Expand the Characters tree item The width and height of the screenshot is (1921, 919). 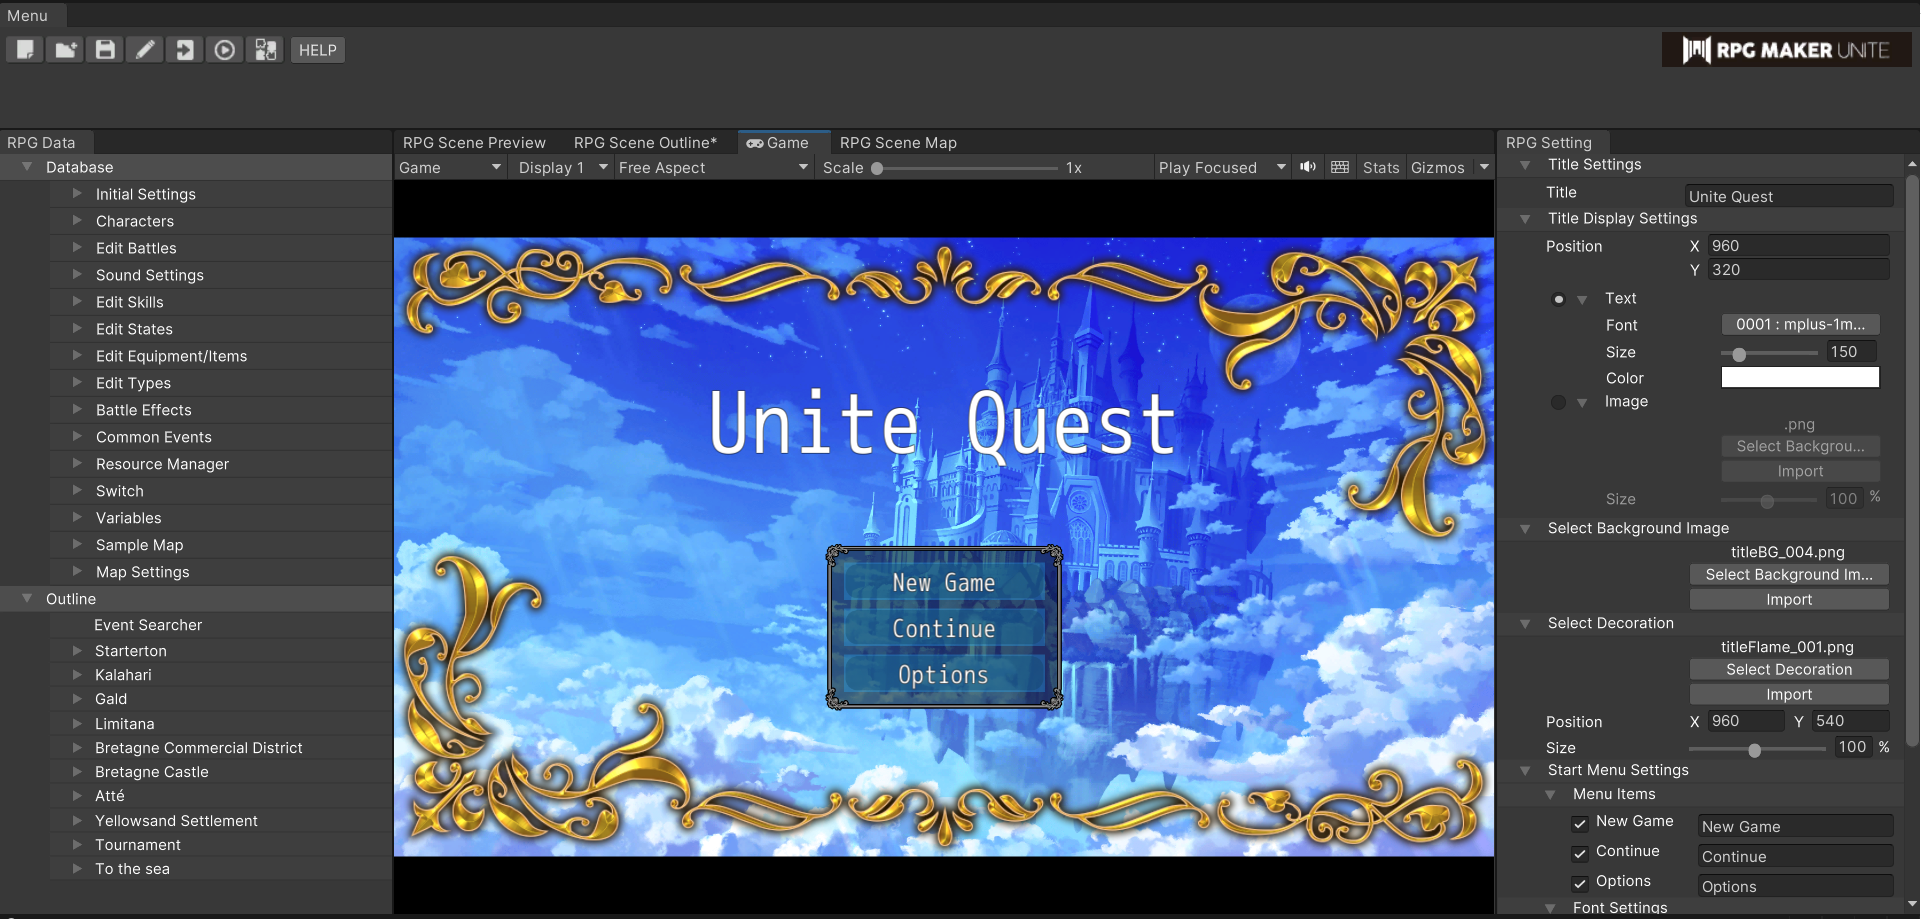77,221
